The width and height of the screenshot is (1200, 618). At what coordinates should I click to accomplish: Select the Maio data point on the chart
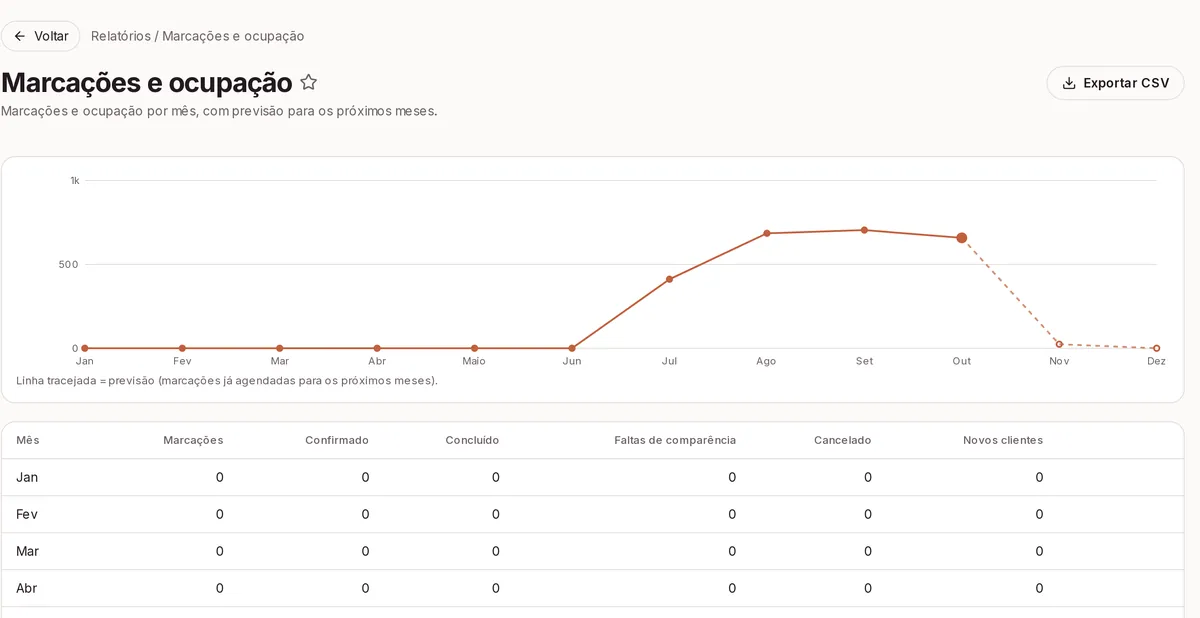474,348
